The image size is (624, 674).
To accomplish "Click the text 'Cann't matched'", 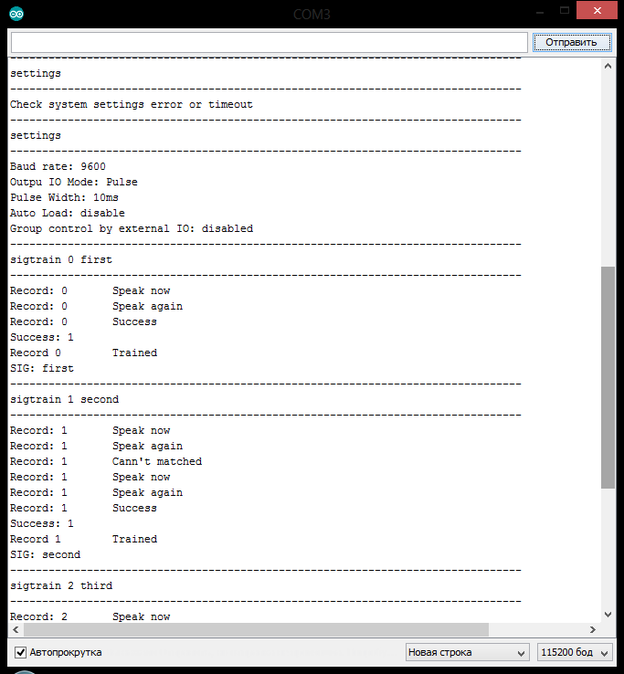I will [157, 461].
